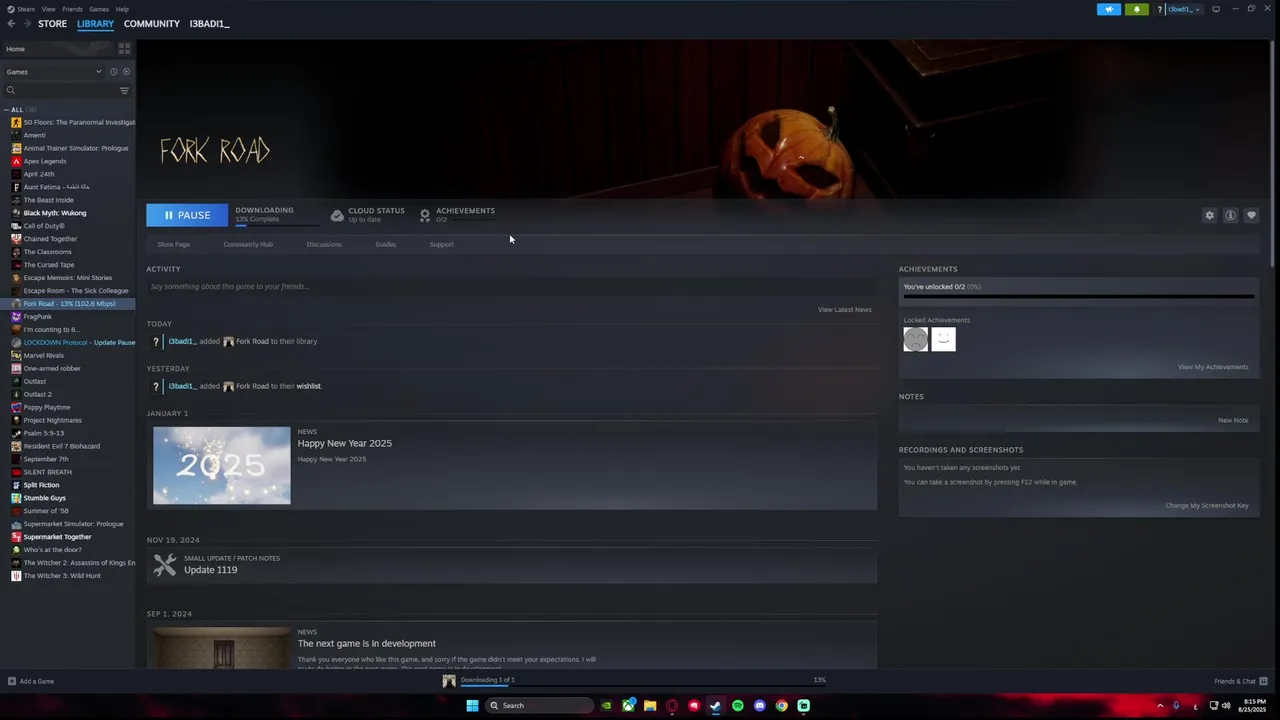Open the Cloud Status cloud icon
Screen dimensions: 1280x720
(x=337, y=215)
